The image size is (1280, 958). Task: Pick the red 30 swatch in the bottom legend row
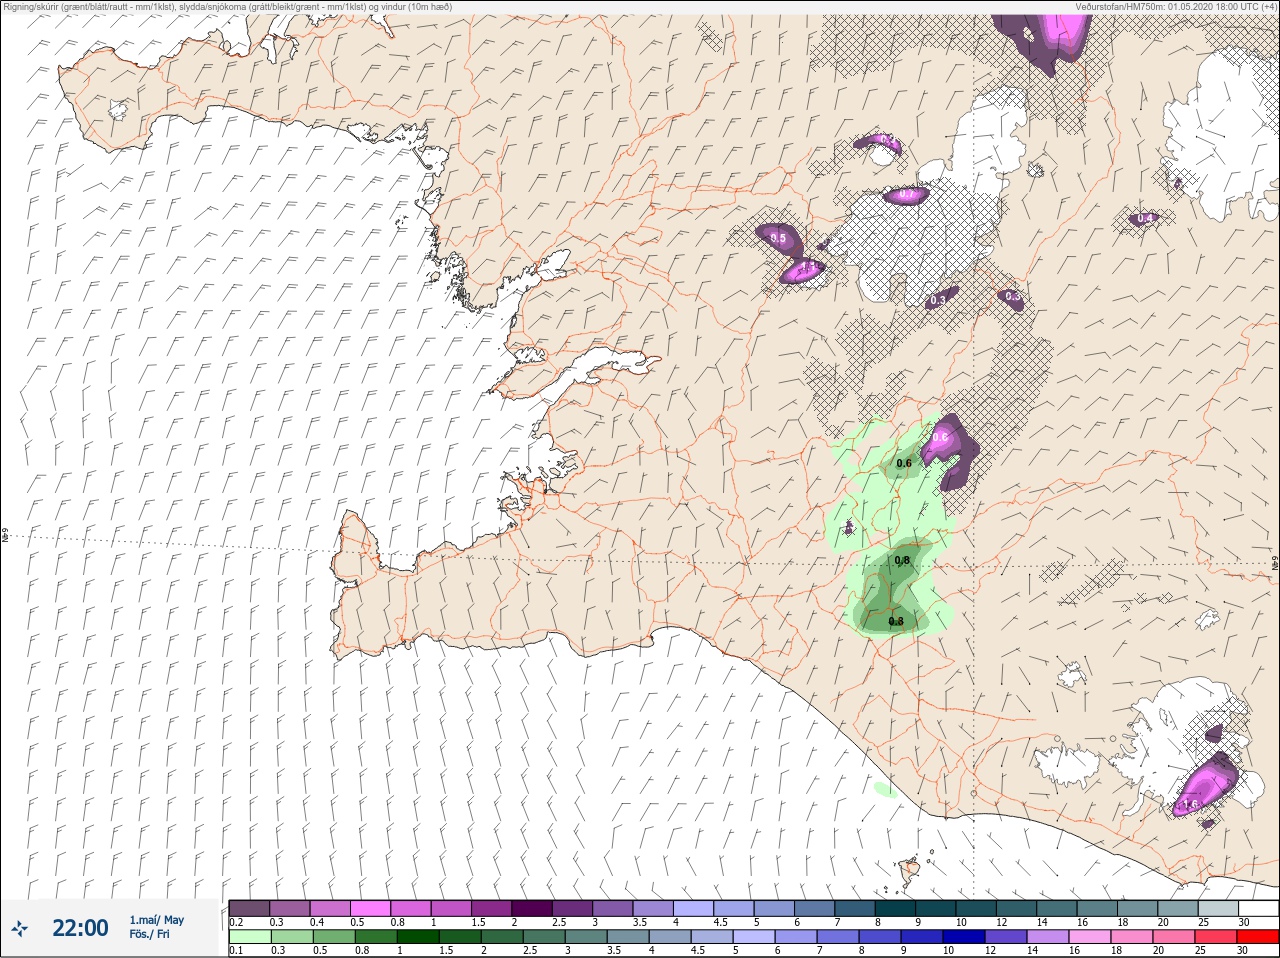1258,937
